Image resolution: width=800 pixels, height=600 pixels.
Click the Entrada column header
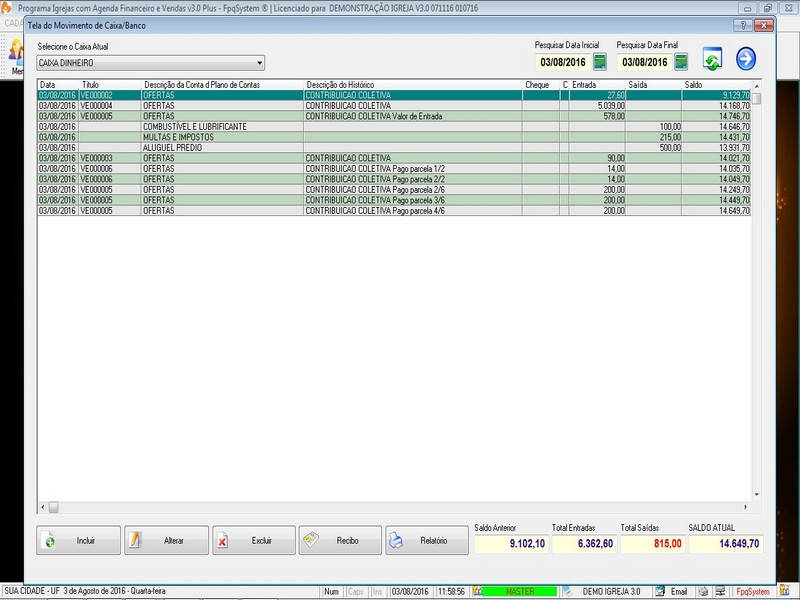597,85
